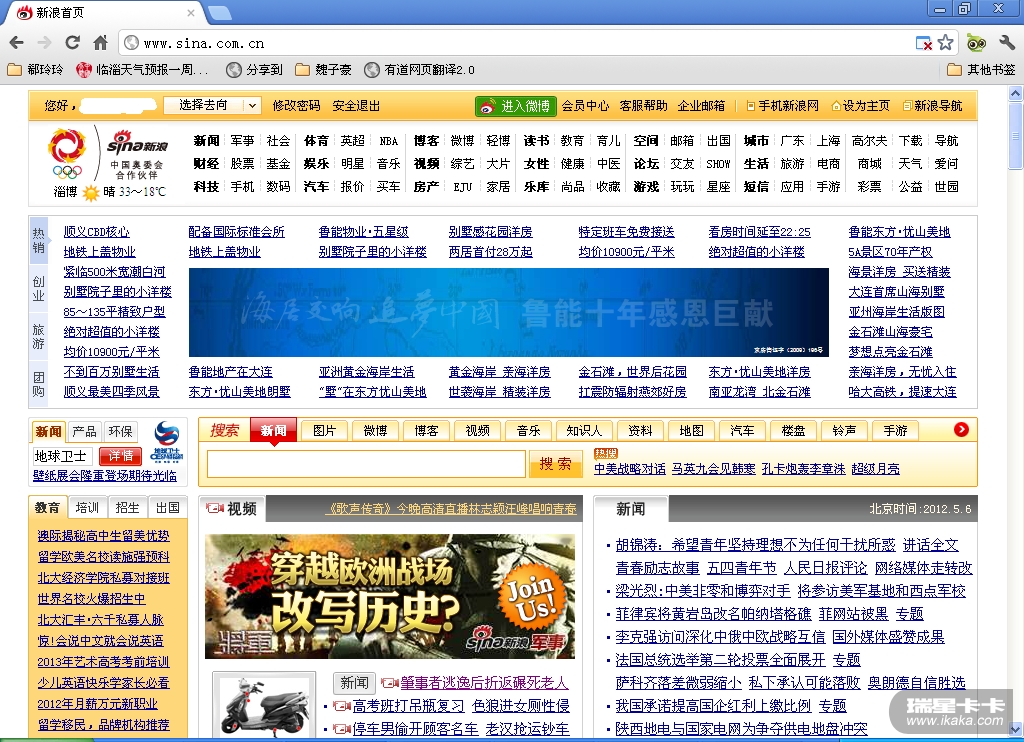Click the browser forward arrow
Viewport: 1024px width, 742px height.
pos(44,43)
